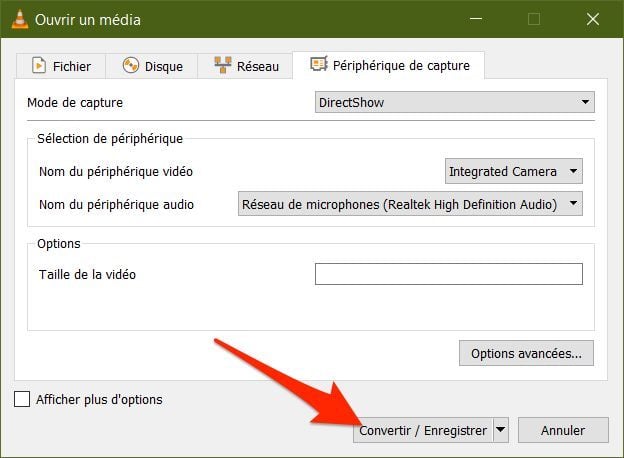Open Options avancées...
Screen dimensions: 624x458
(x=526, y=353)
